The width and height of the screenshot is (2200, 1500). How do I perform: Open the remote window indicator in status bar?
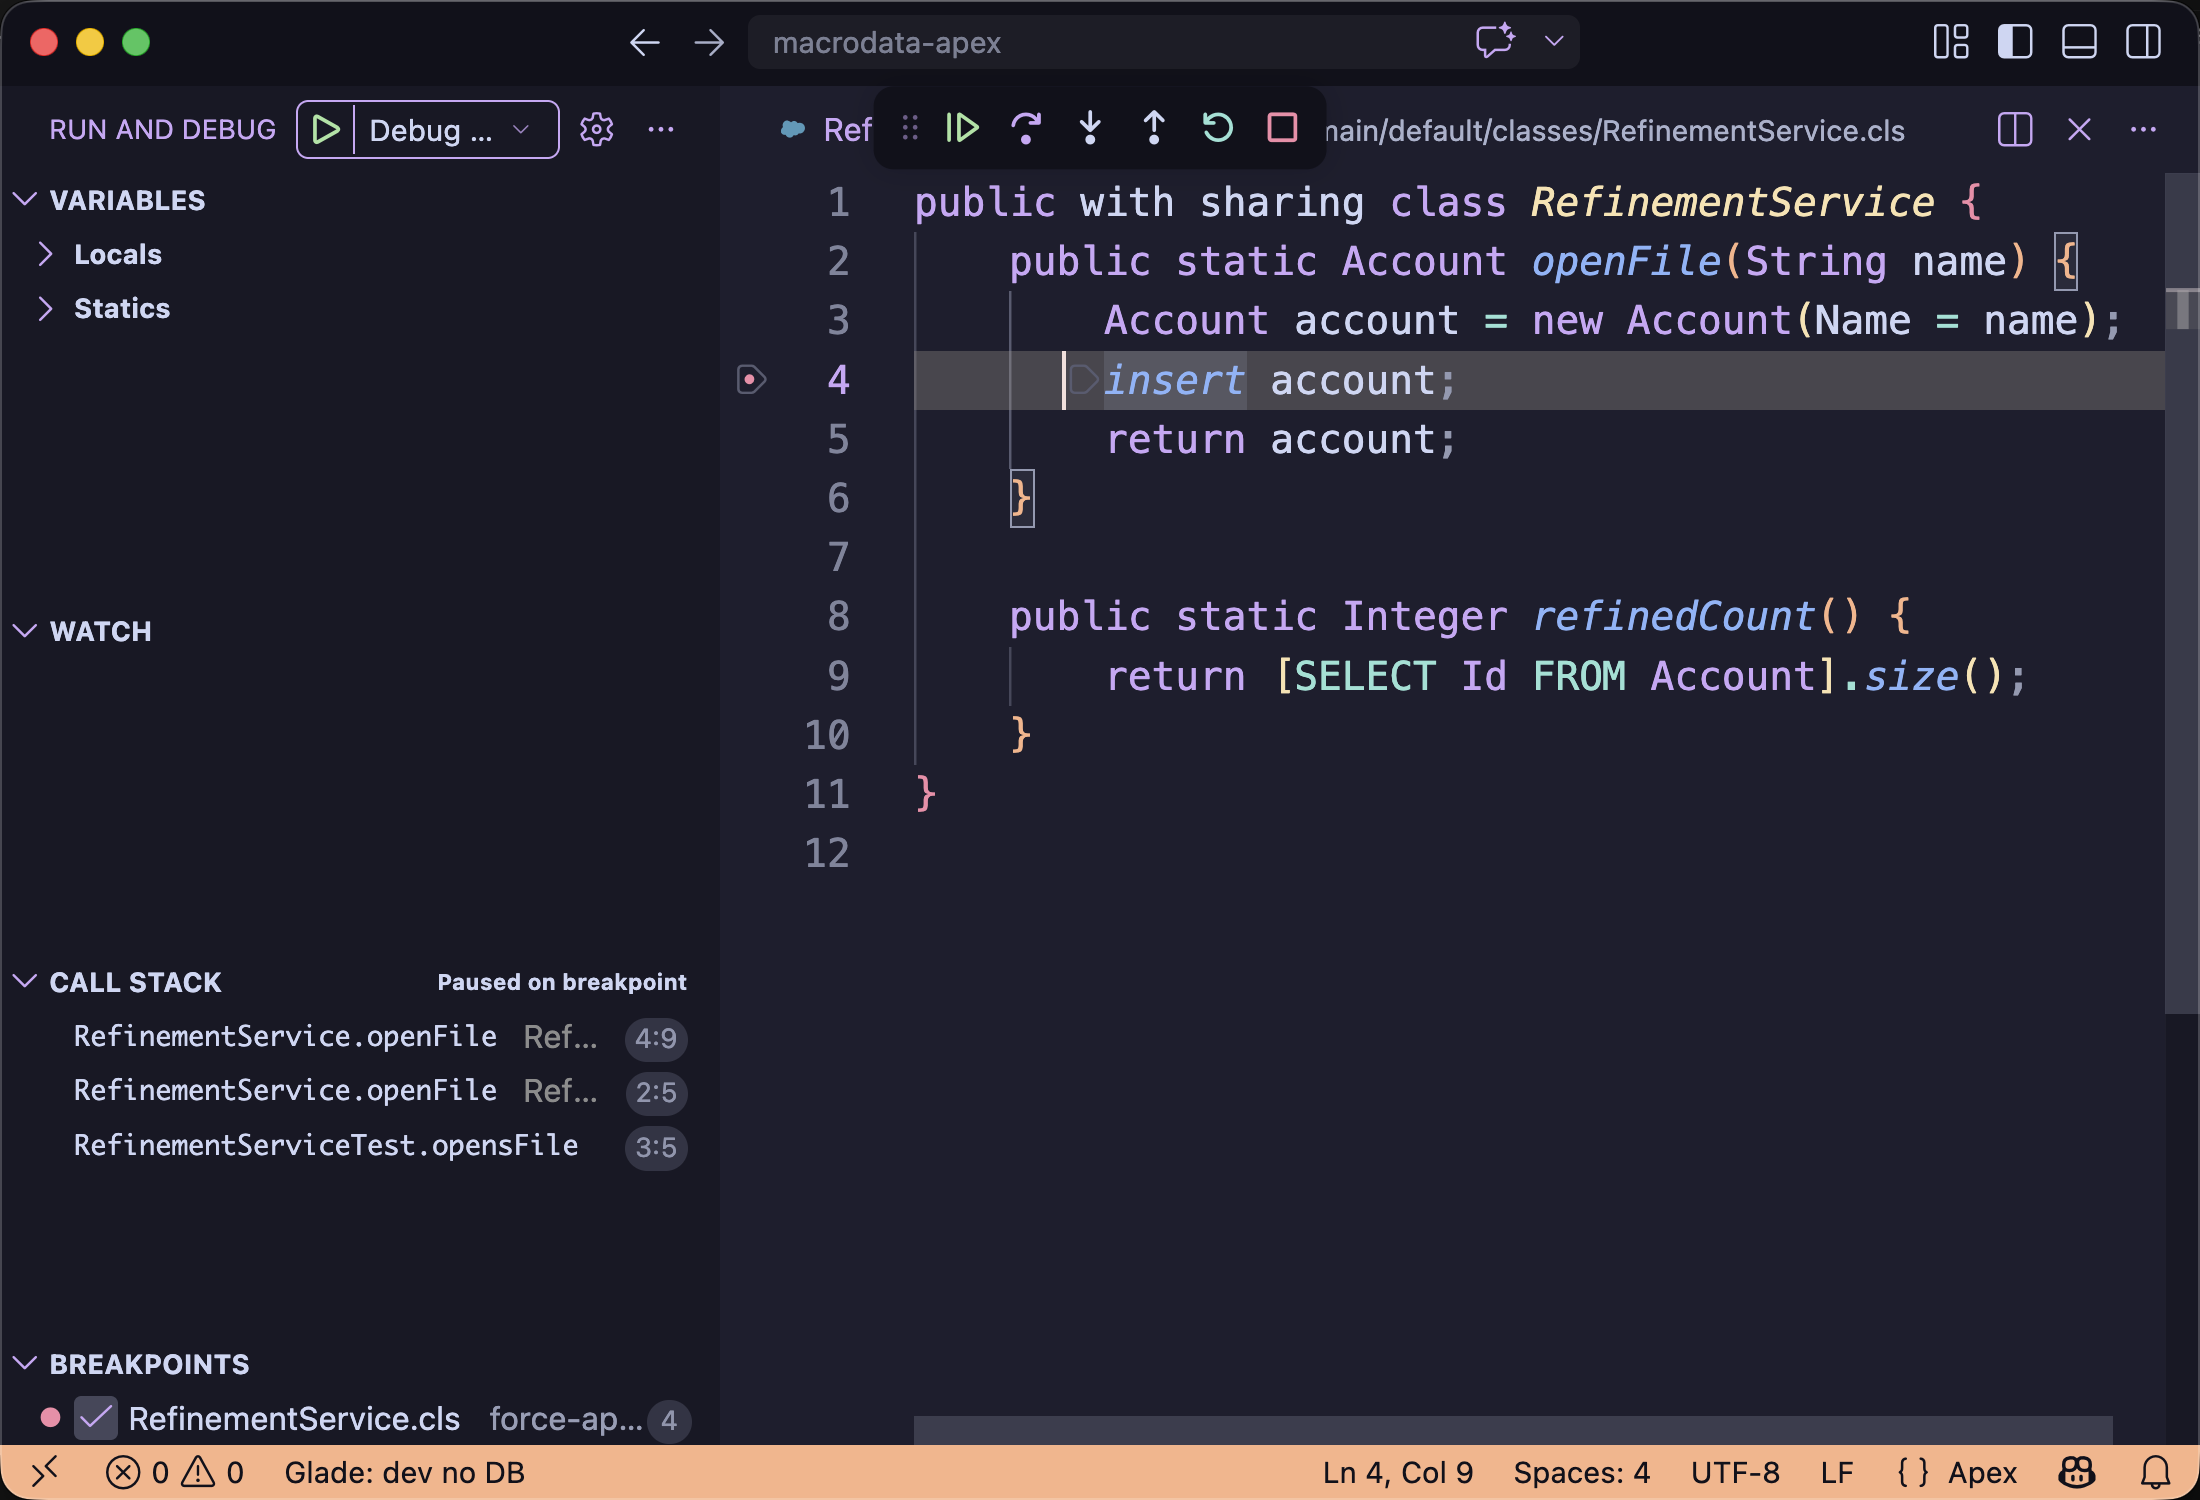[45, 1472]
